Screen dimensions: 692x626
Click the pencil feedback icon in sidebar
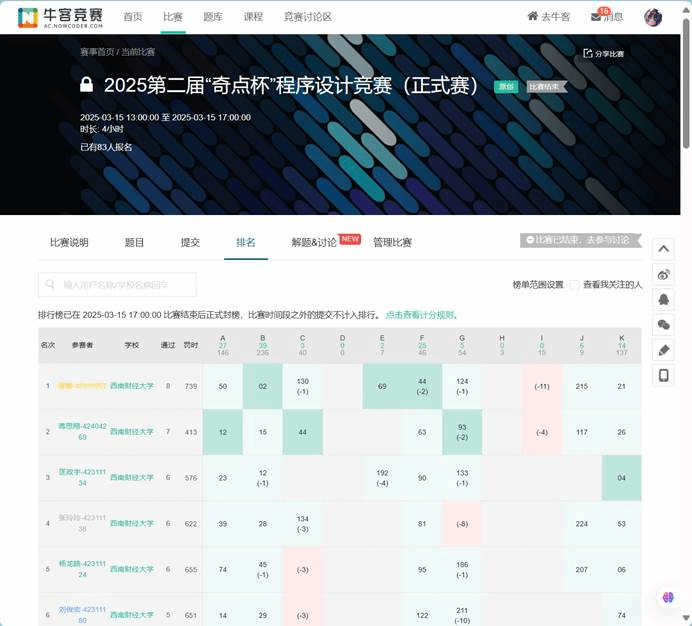664,350
